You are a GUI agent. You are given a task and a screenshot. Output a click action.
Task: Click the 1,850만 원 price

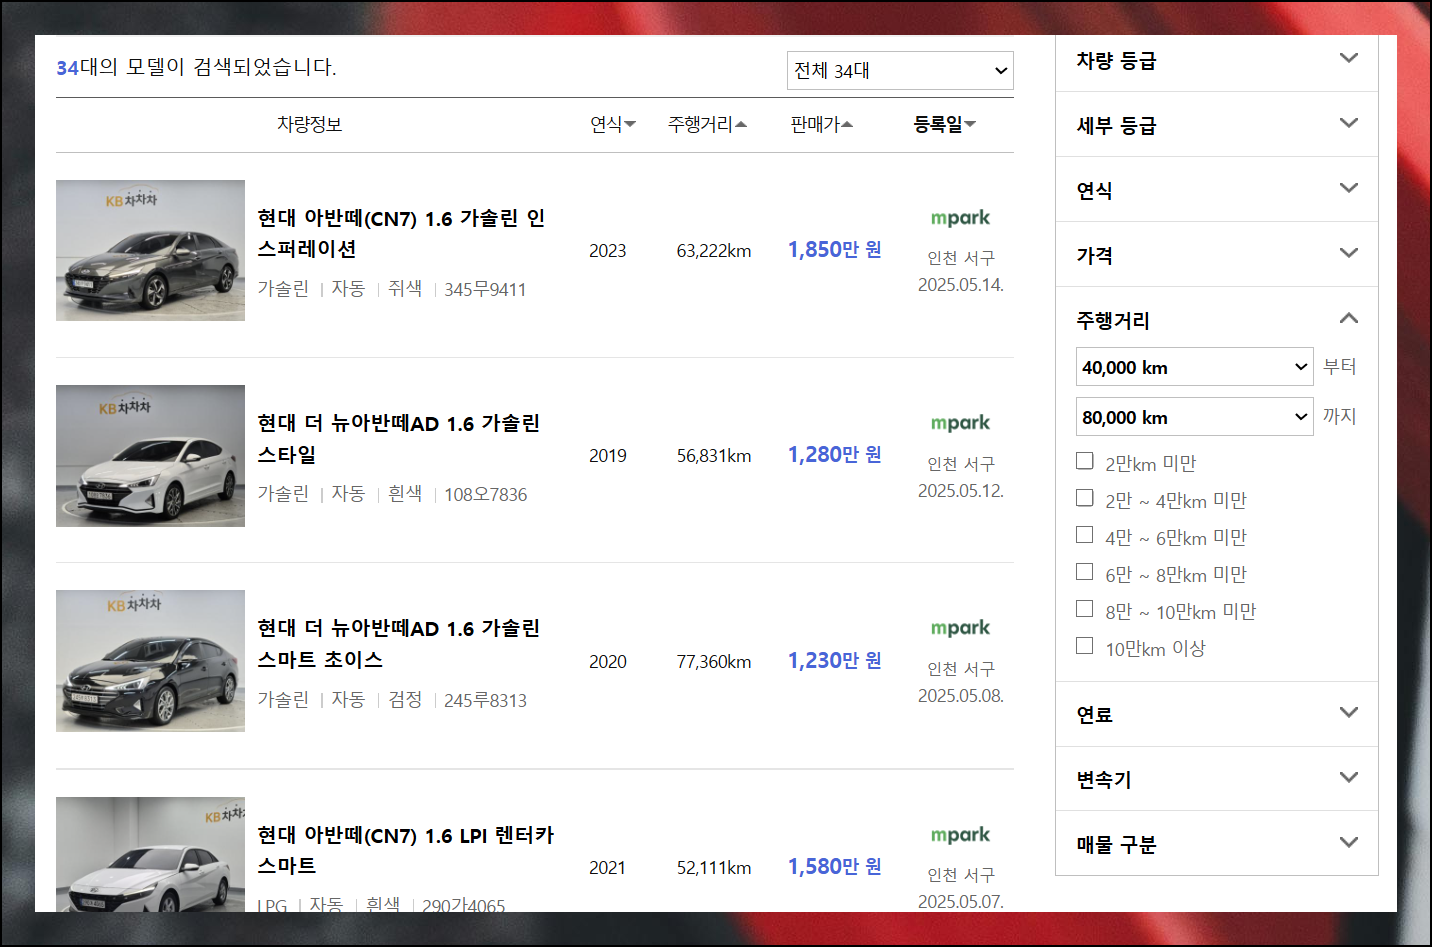(x=835, y=249)
